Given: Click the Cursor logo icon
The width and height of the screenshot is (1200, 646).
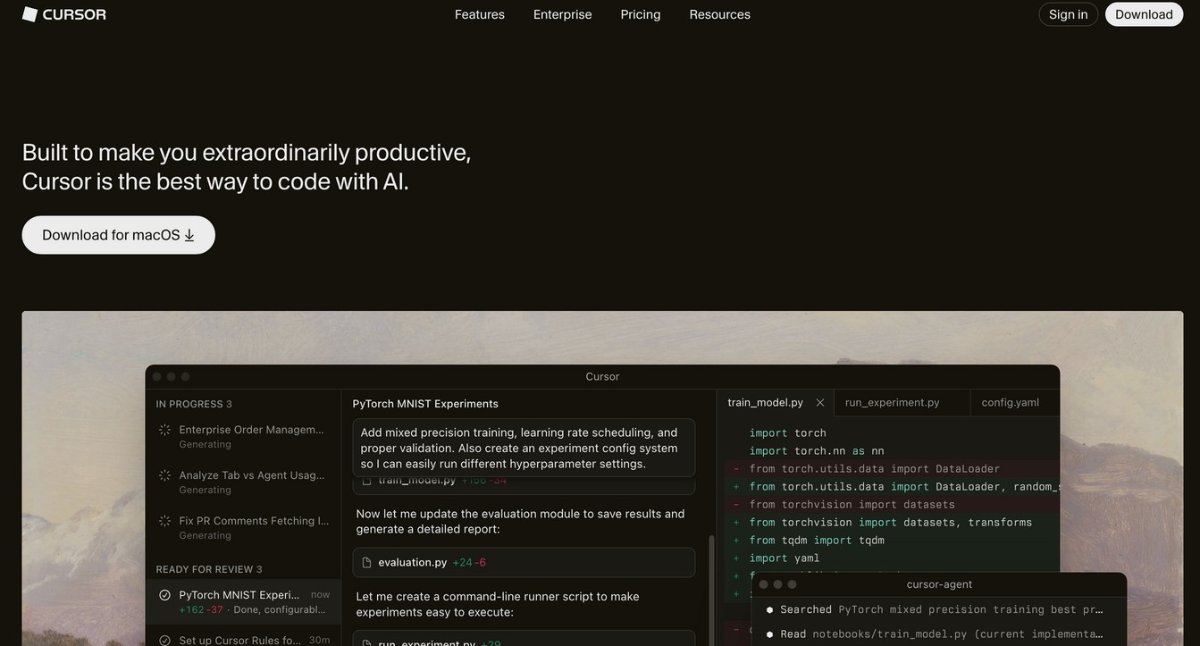Looking at the screenshot, I should 30,14.
